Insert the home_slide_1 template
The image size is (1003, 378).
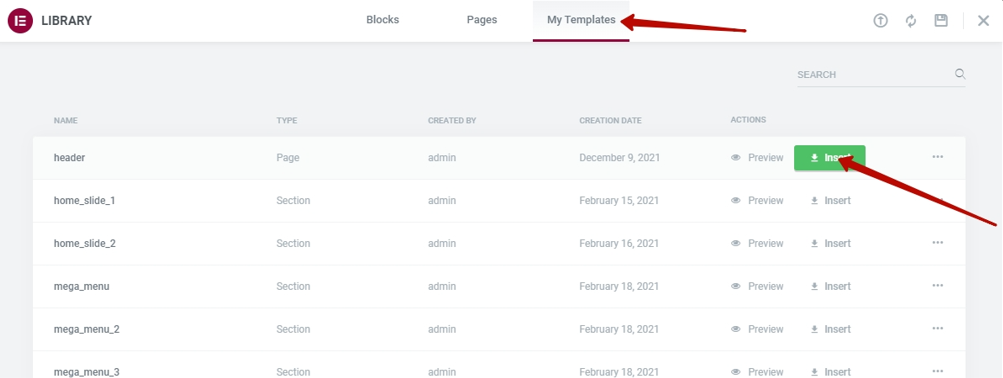coord(830,200)
